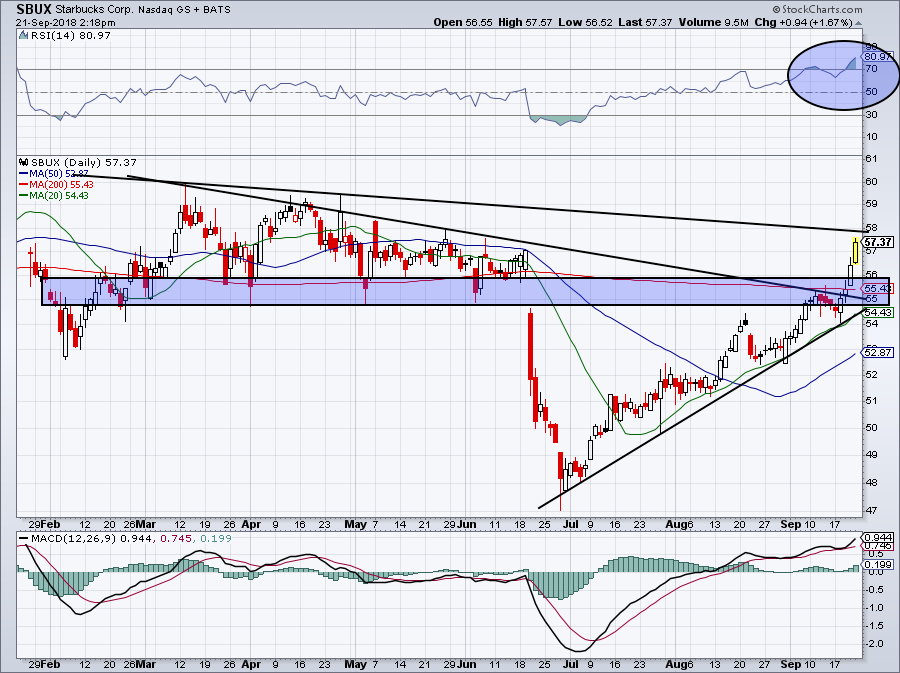Click the Last 57.37 value in the header

646,22
